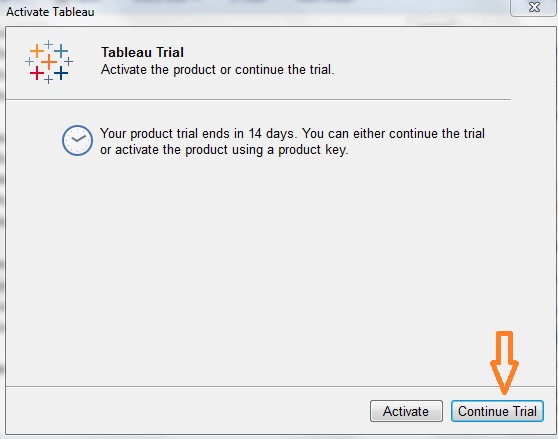
Task: Click the horizontal separator below the header
Action: [x=258, y=100]
